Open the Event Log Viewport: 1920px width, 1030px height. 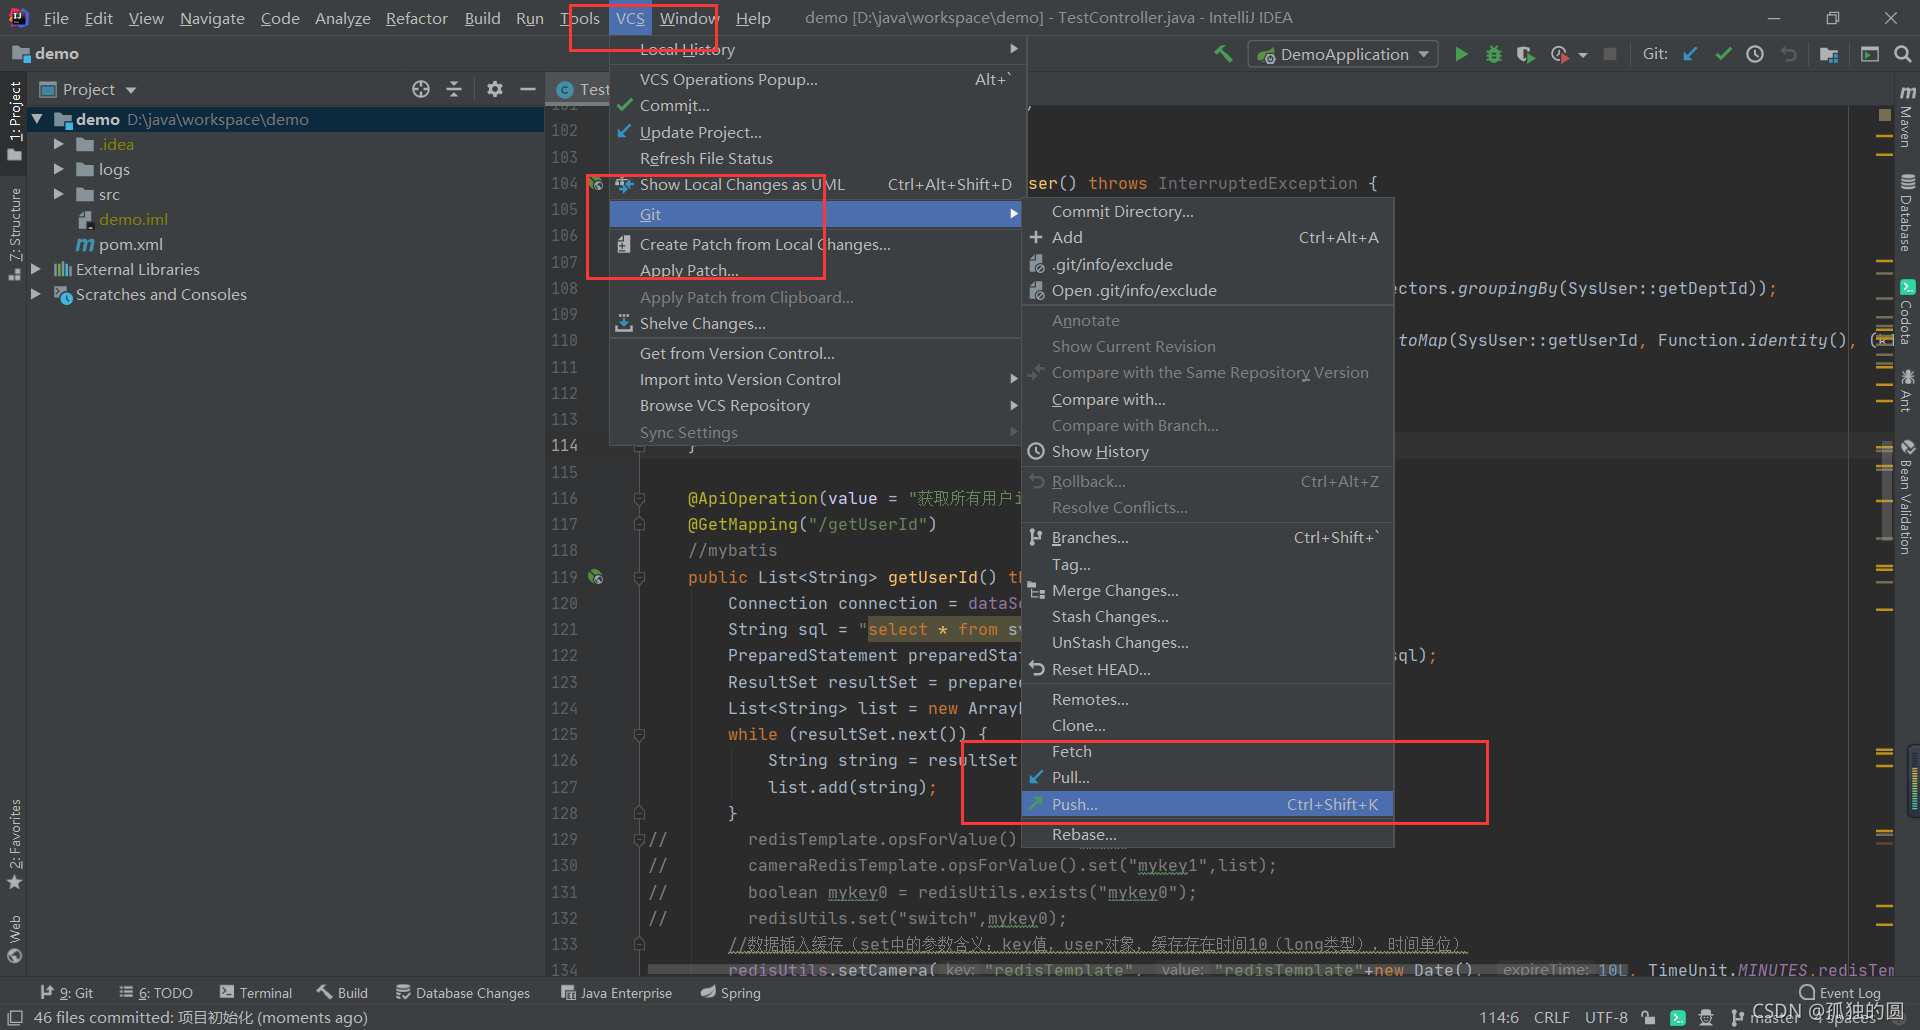tap(1840, 993)
